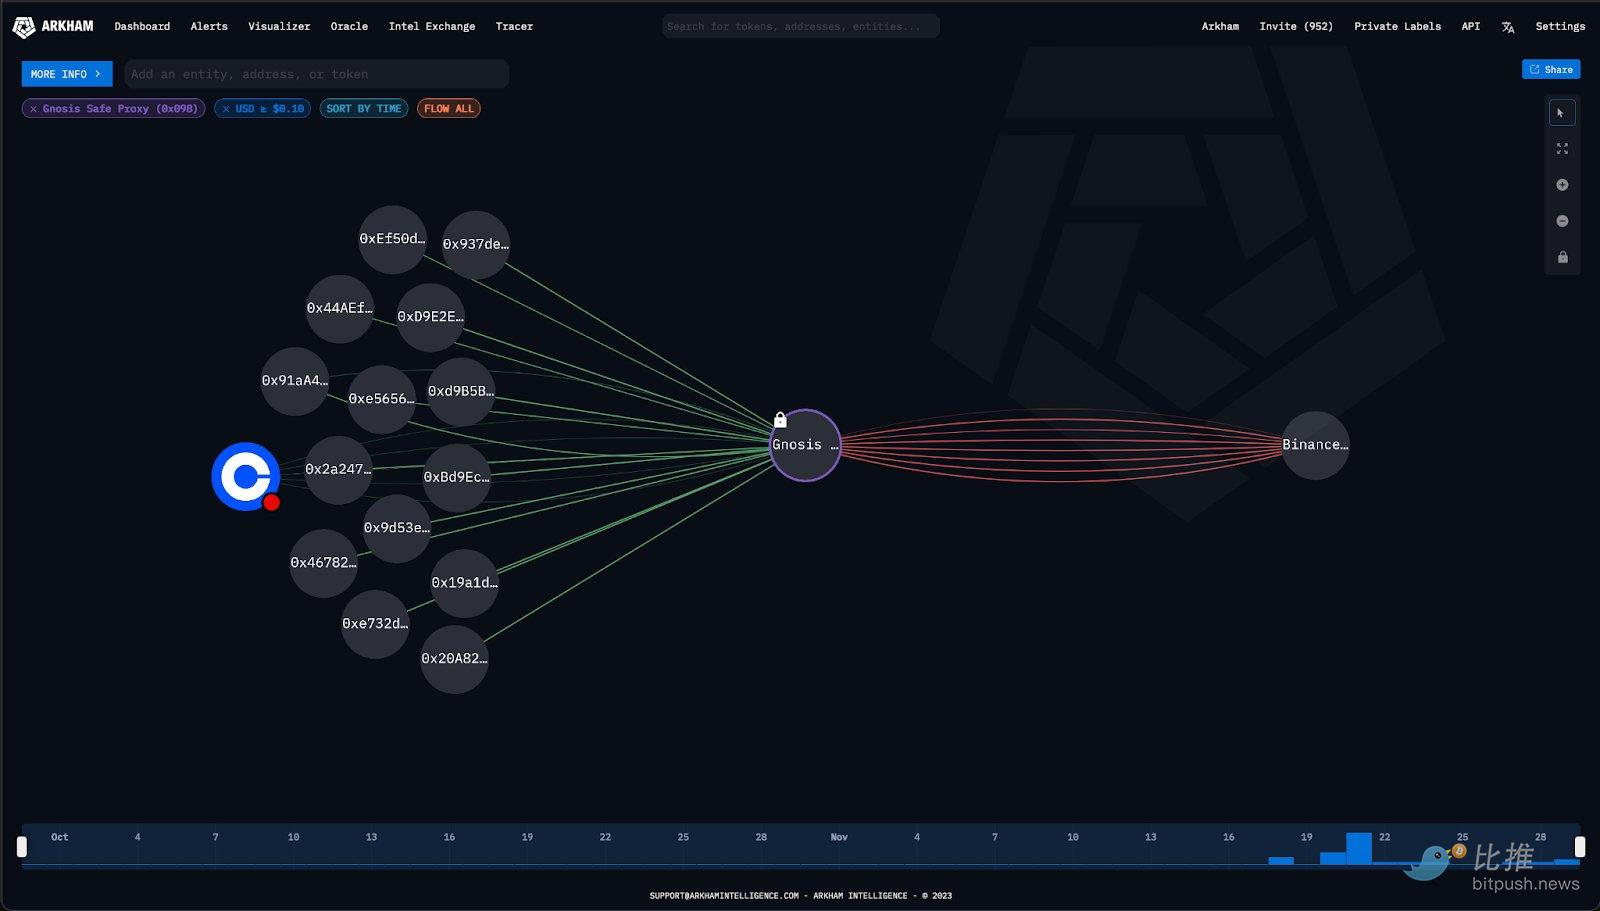Image resolution: width=1600 pixels, height=911 pixels.
Task: Open the Dashboard menu
Action: pos(142,27)
